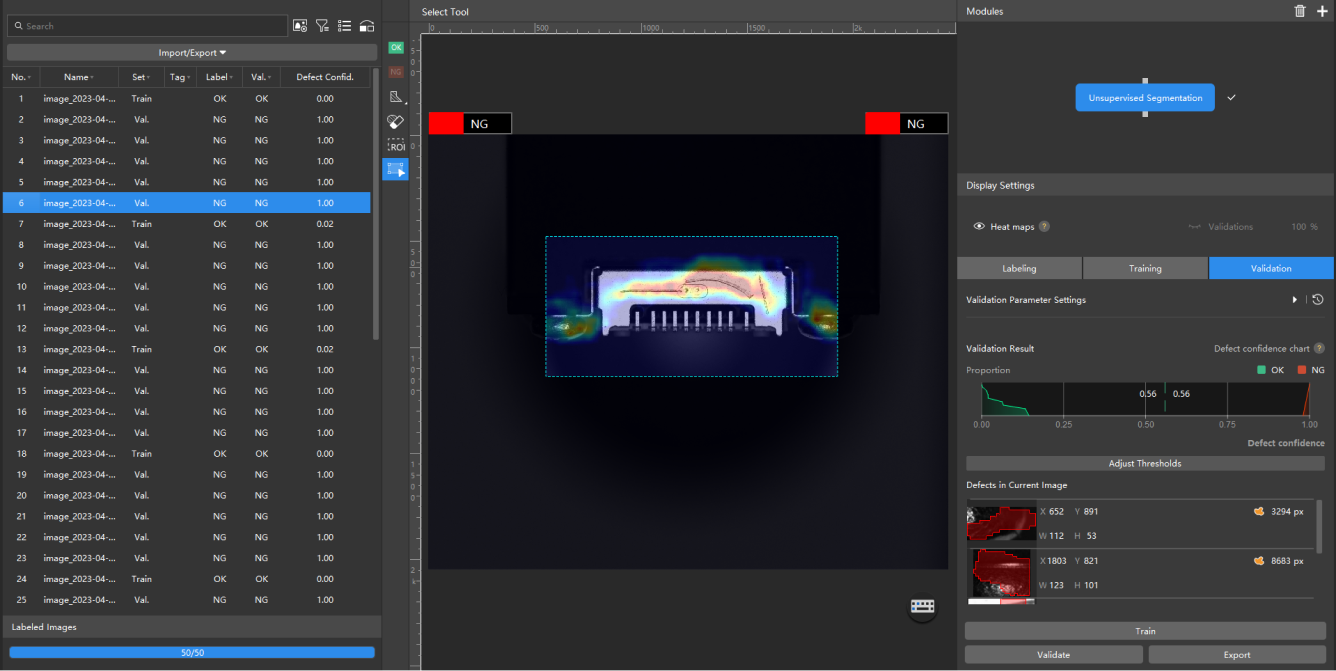
Task: Toggle Heat maps visibility eye icon
Action: click(x=979, y=227)
